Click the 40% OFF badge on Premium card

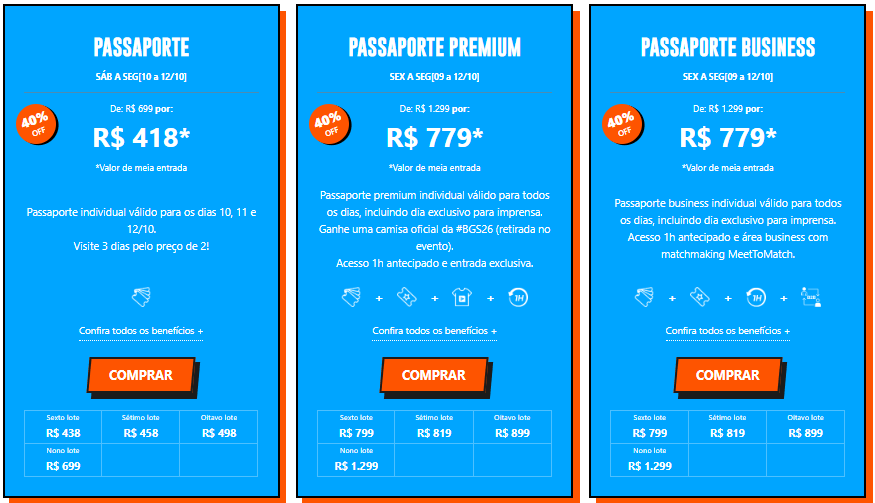(x=330, y=124)
